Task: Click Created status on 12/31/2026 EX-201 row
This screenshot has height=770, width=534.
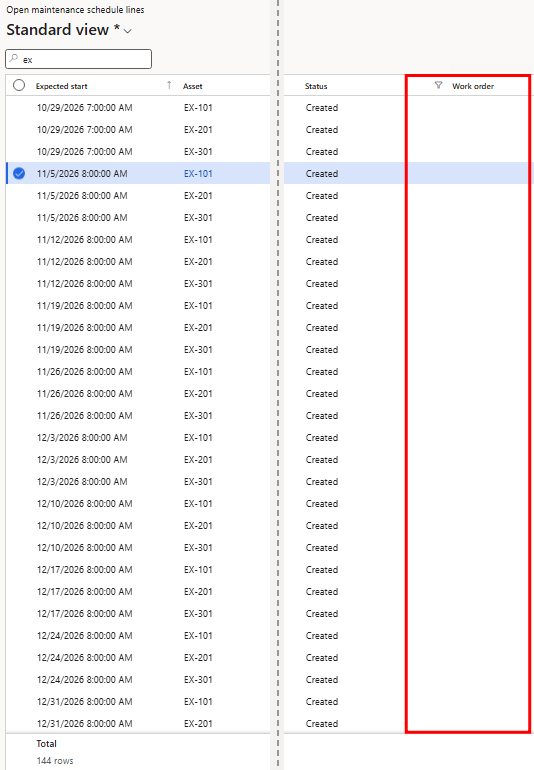Action: point(322,723)
